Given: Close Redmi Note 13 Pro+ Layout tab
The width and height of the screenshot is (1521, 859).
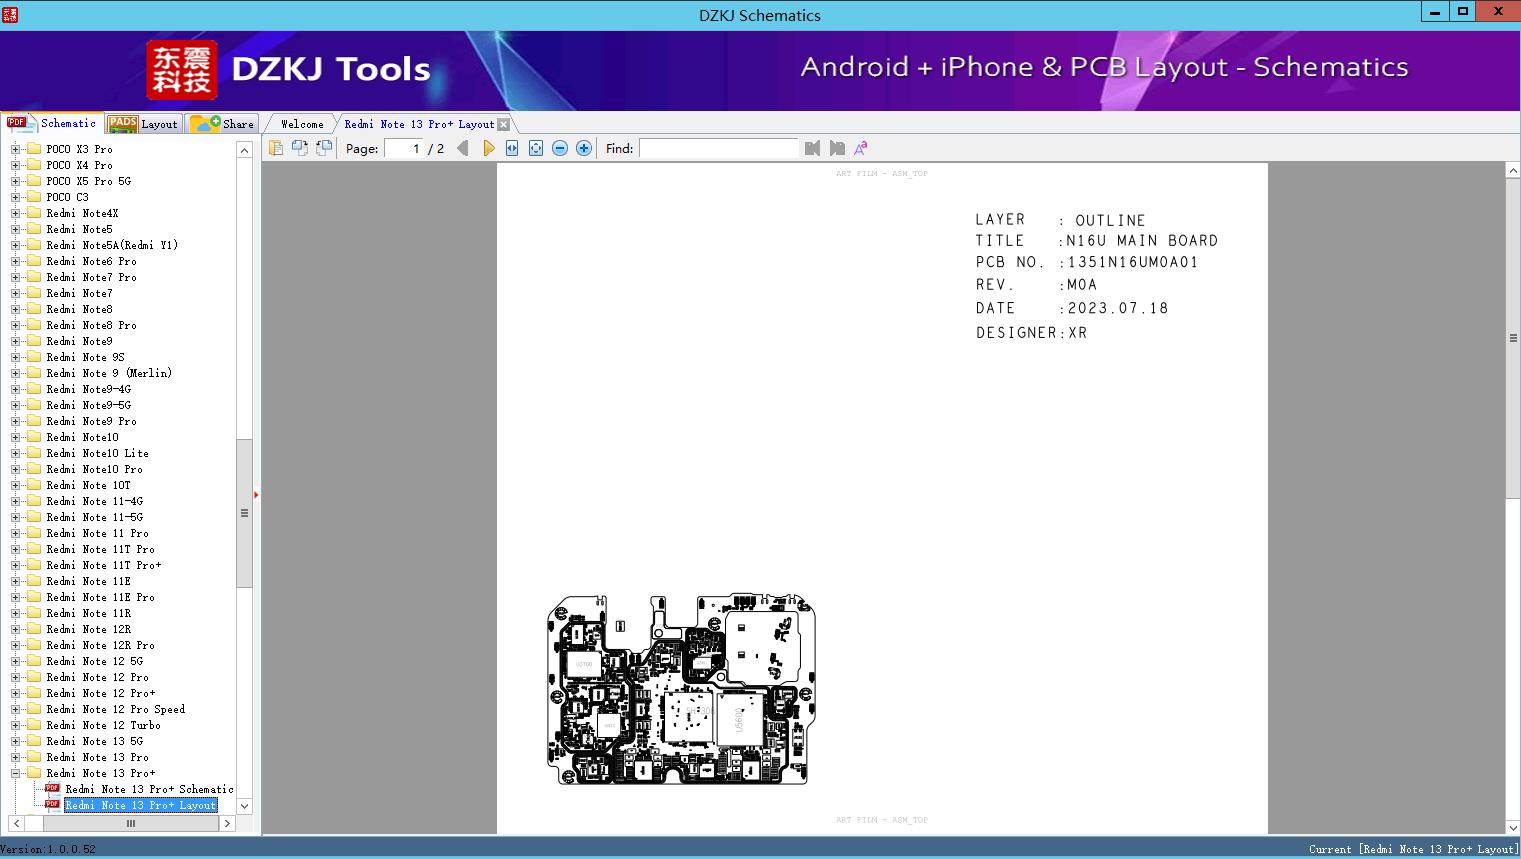Looking at the screenshot, I should [x=504, y=124].
